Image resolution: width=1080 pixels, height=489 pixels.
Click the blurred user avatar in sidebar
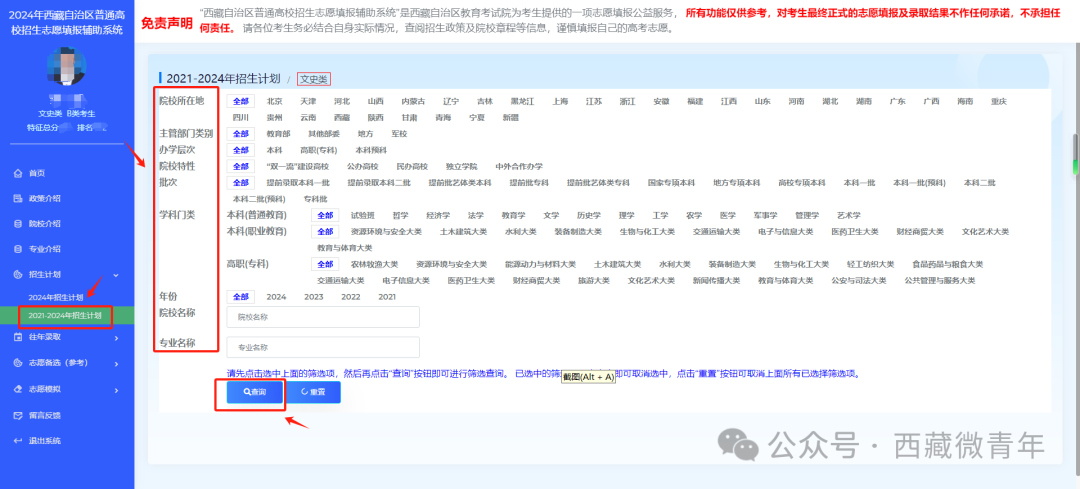point(66,66)
